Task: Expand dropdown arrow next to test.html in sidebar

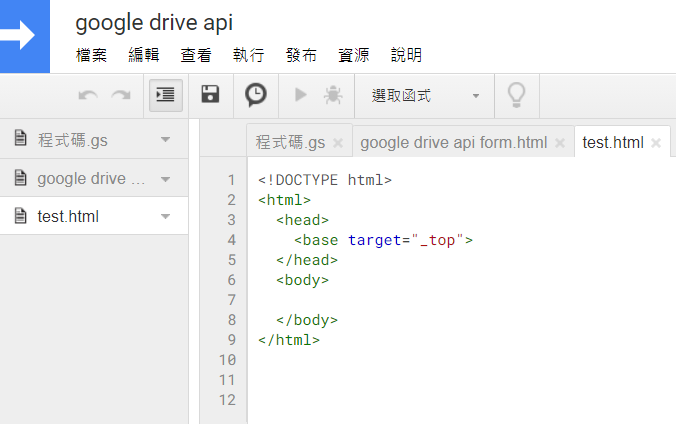Action: [166, 217]
